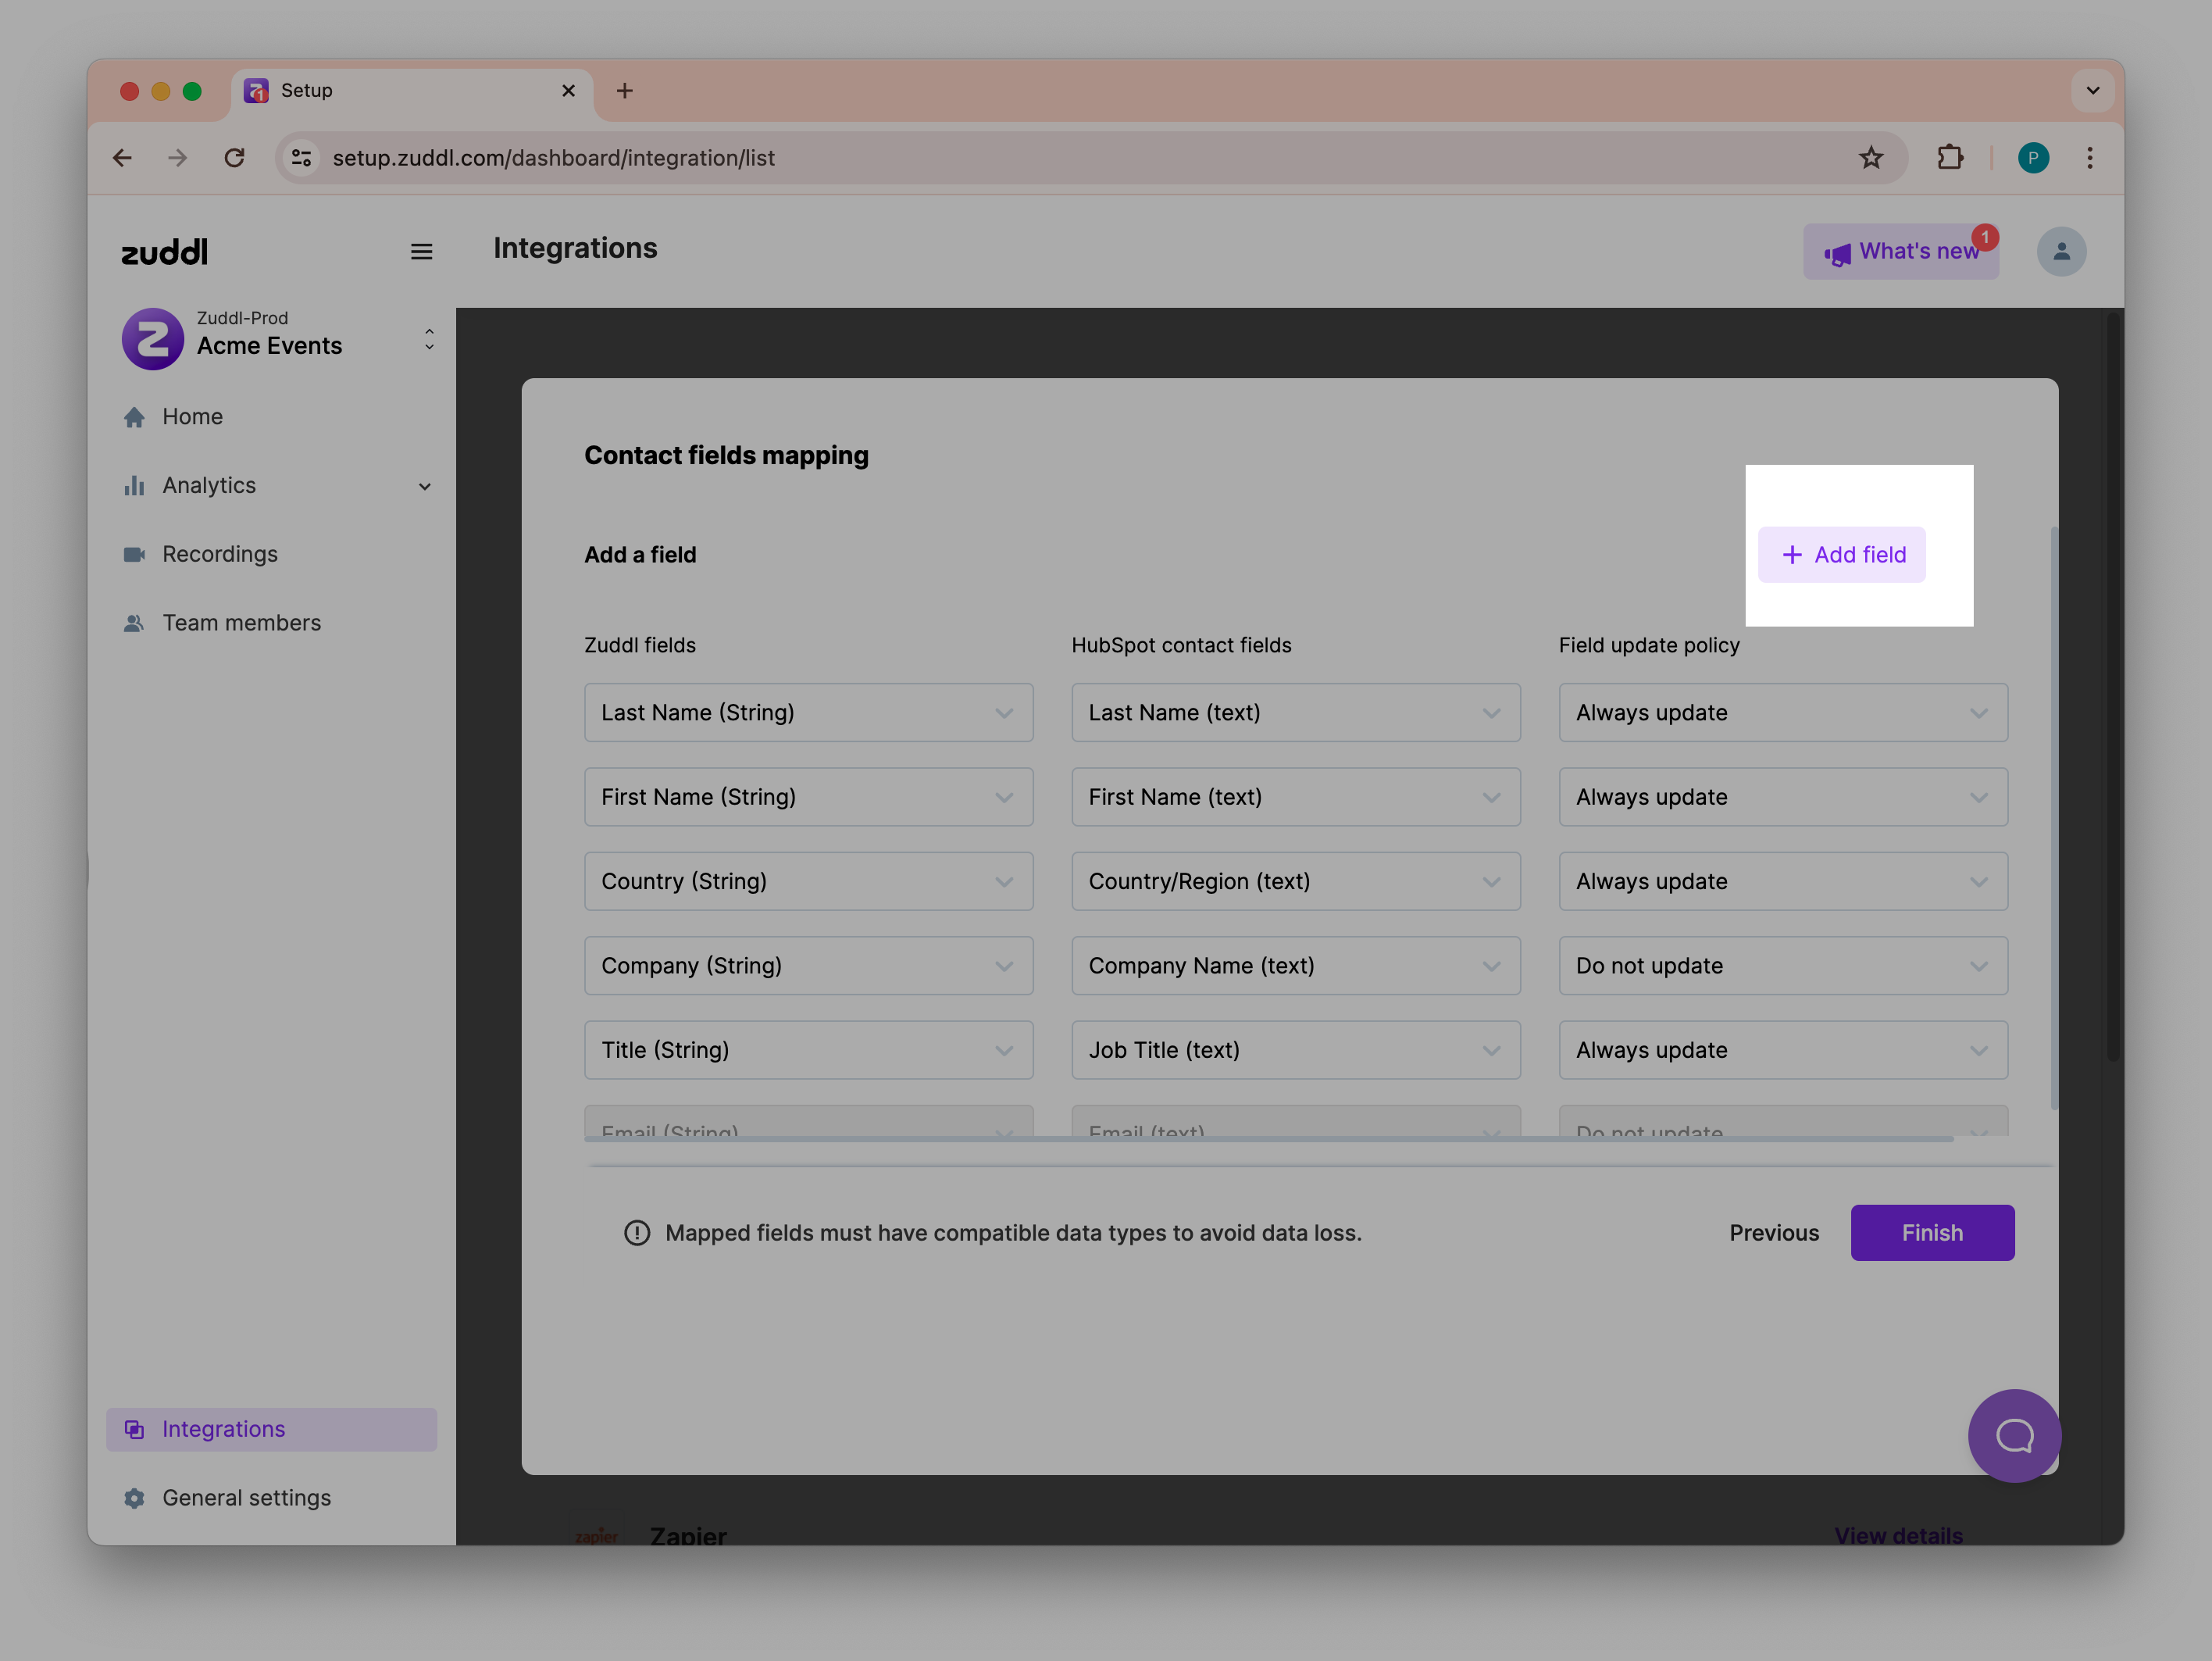This screenshot has height=1661, width=2212.
Task: Reload the page with refresh icon
Action: [x=235, y=158]
